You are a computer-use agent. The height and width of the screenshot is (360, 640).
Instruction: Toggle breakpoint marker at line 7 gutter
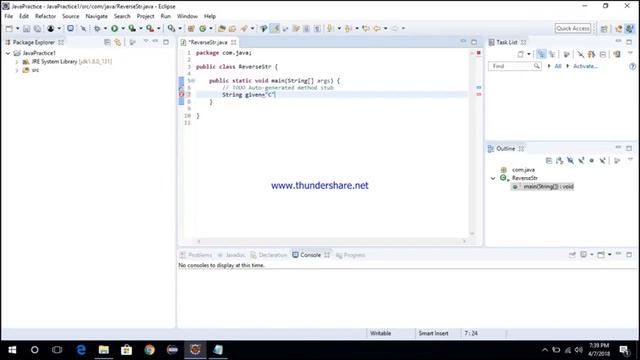click(x=182, y=95)
